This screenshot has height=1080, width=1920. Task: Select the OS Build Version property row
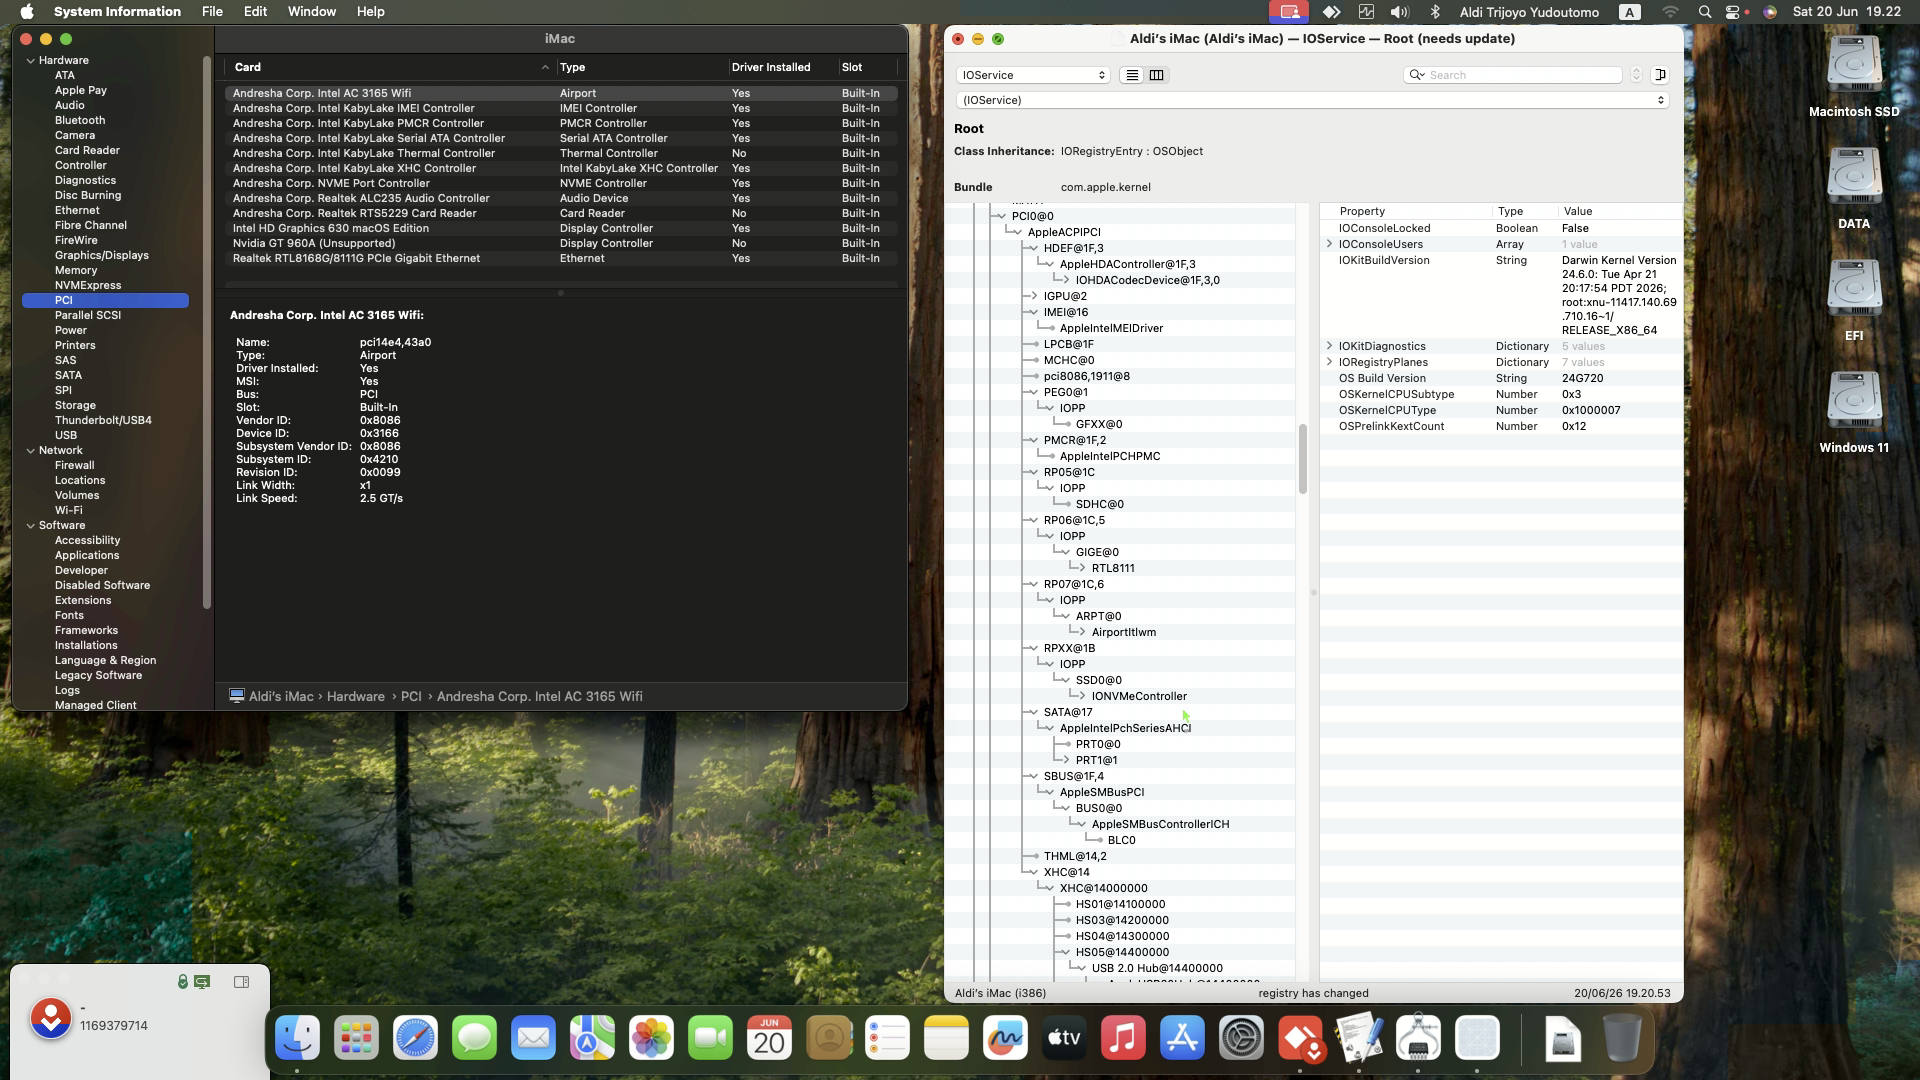click(1500, 378)
